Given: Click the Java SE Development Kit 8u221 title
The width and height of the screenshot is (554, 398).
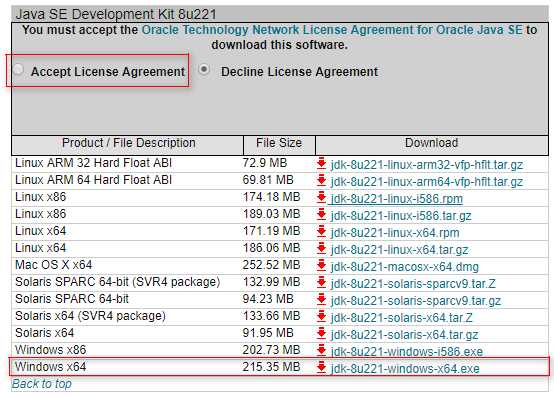Looking at the screenshot, I should coord(116,14).
